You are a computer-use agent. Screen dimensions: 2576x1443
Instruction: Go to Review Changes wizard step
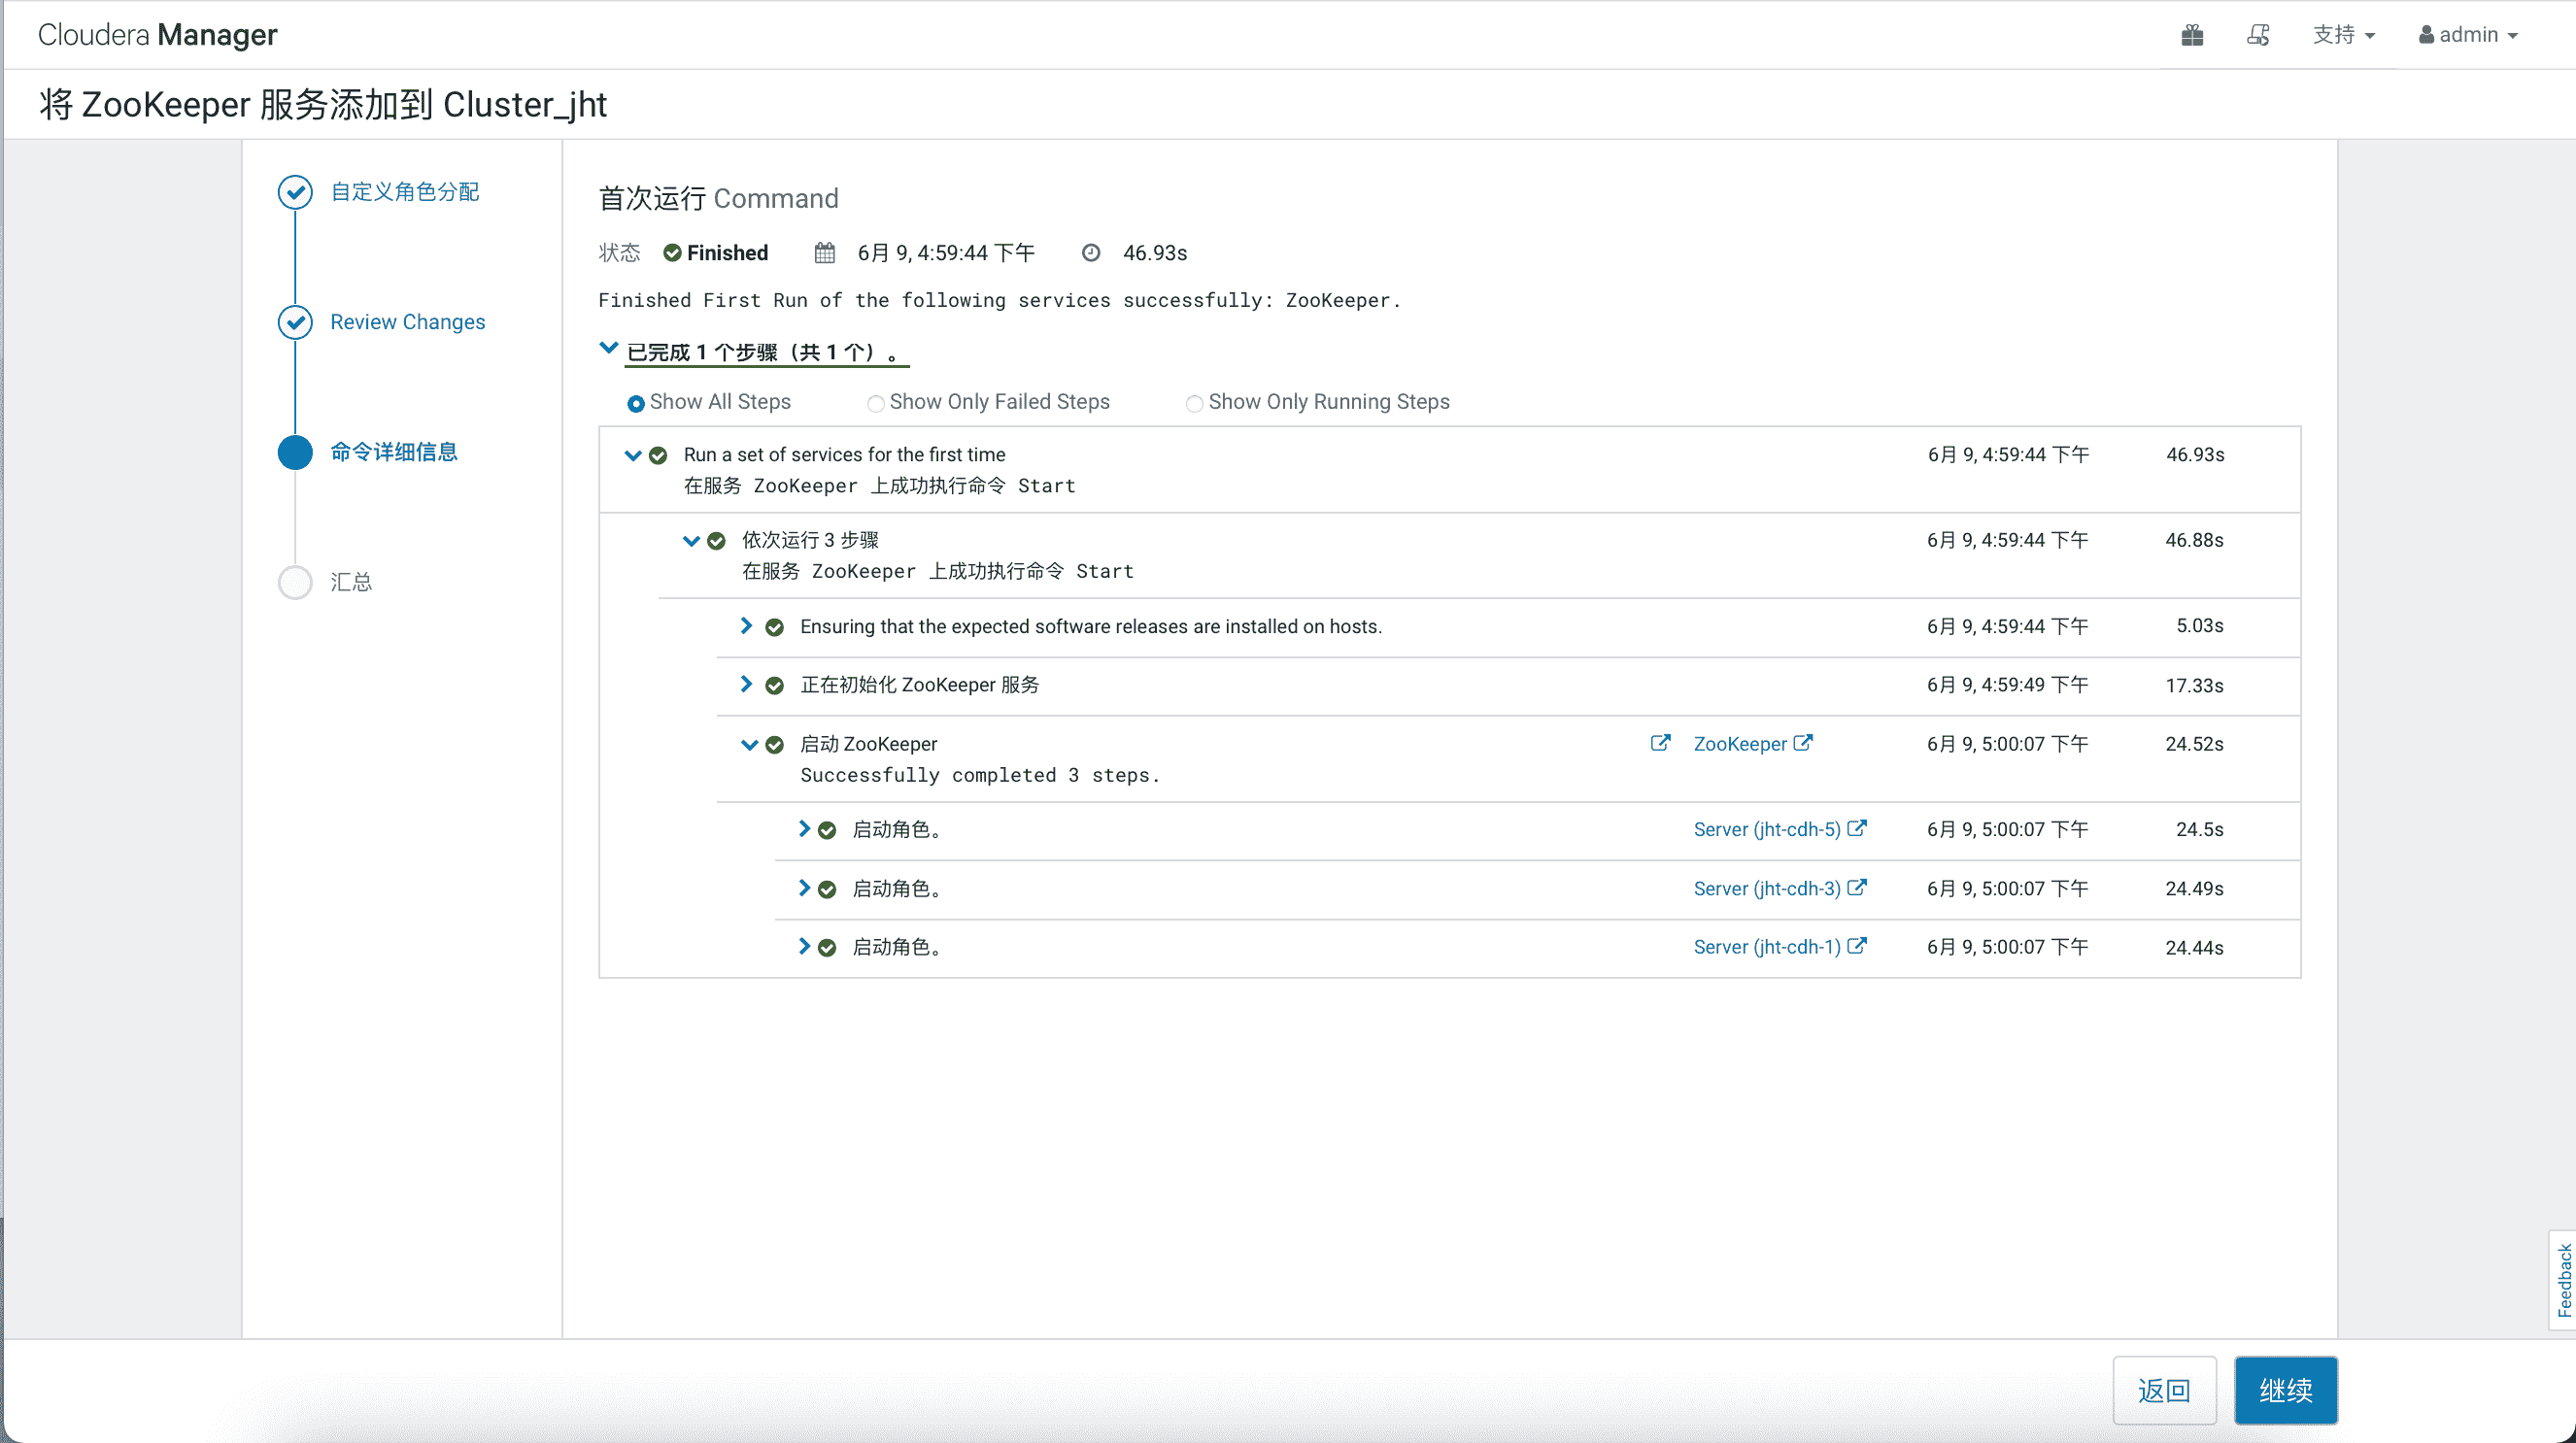408,322
